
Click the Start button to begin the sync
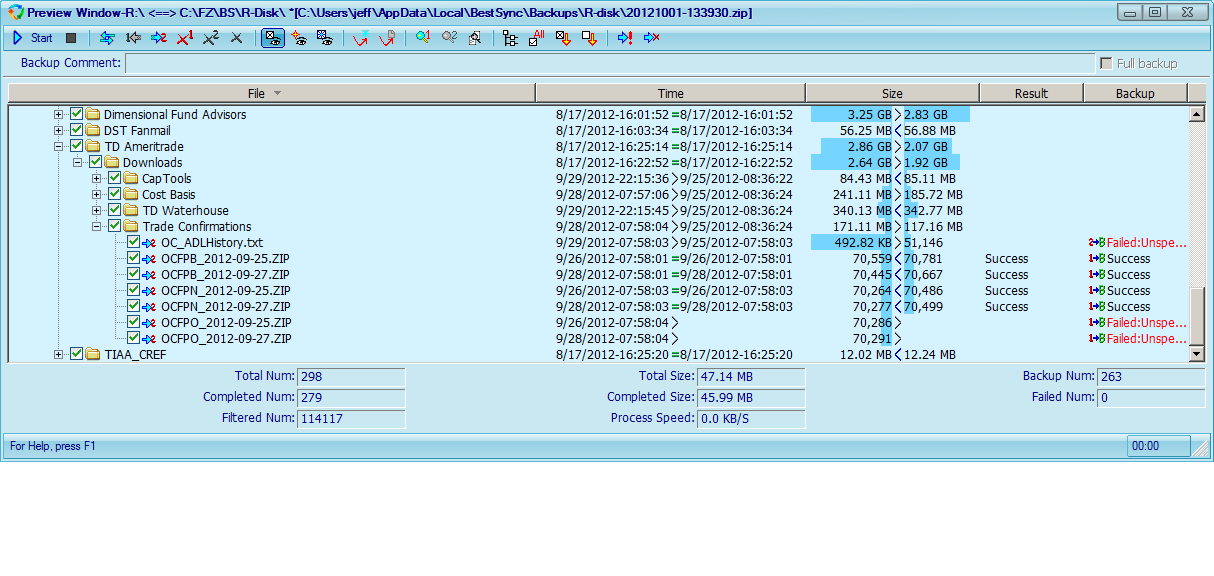(31, 38)
